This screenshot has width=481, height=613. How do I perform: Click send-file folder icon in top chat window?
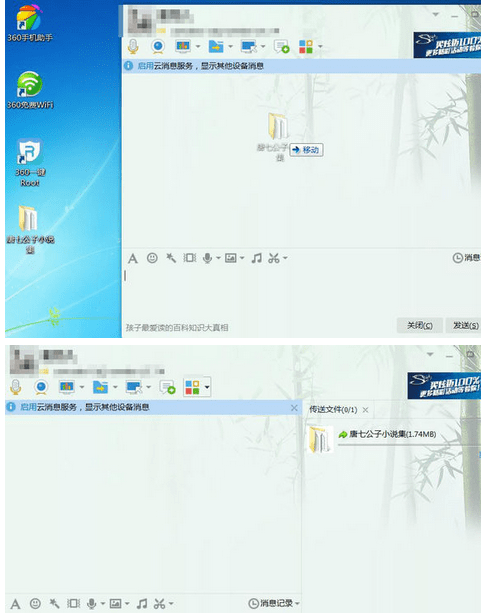[x=216, y=47]
